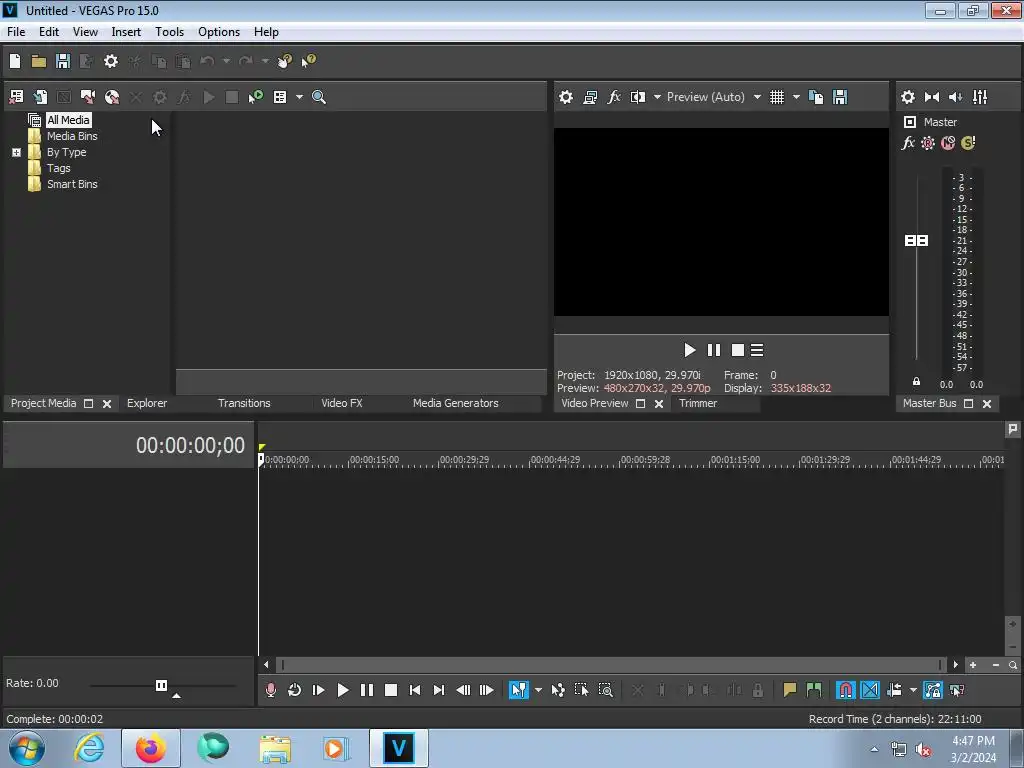The image size is (1024, 768).
Task: Click Stop in Video Preview controls
Action: click(738, 351)
